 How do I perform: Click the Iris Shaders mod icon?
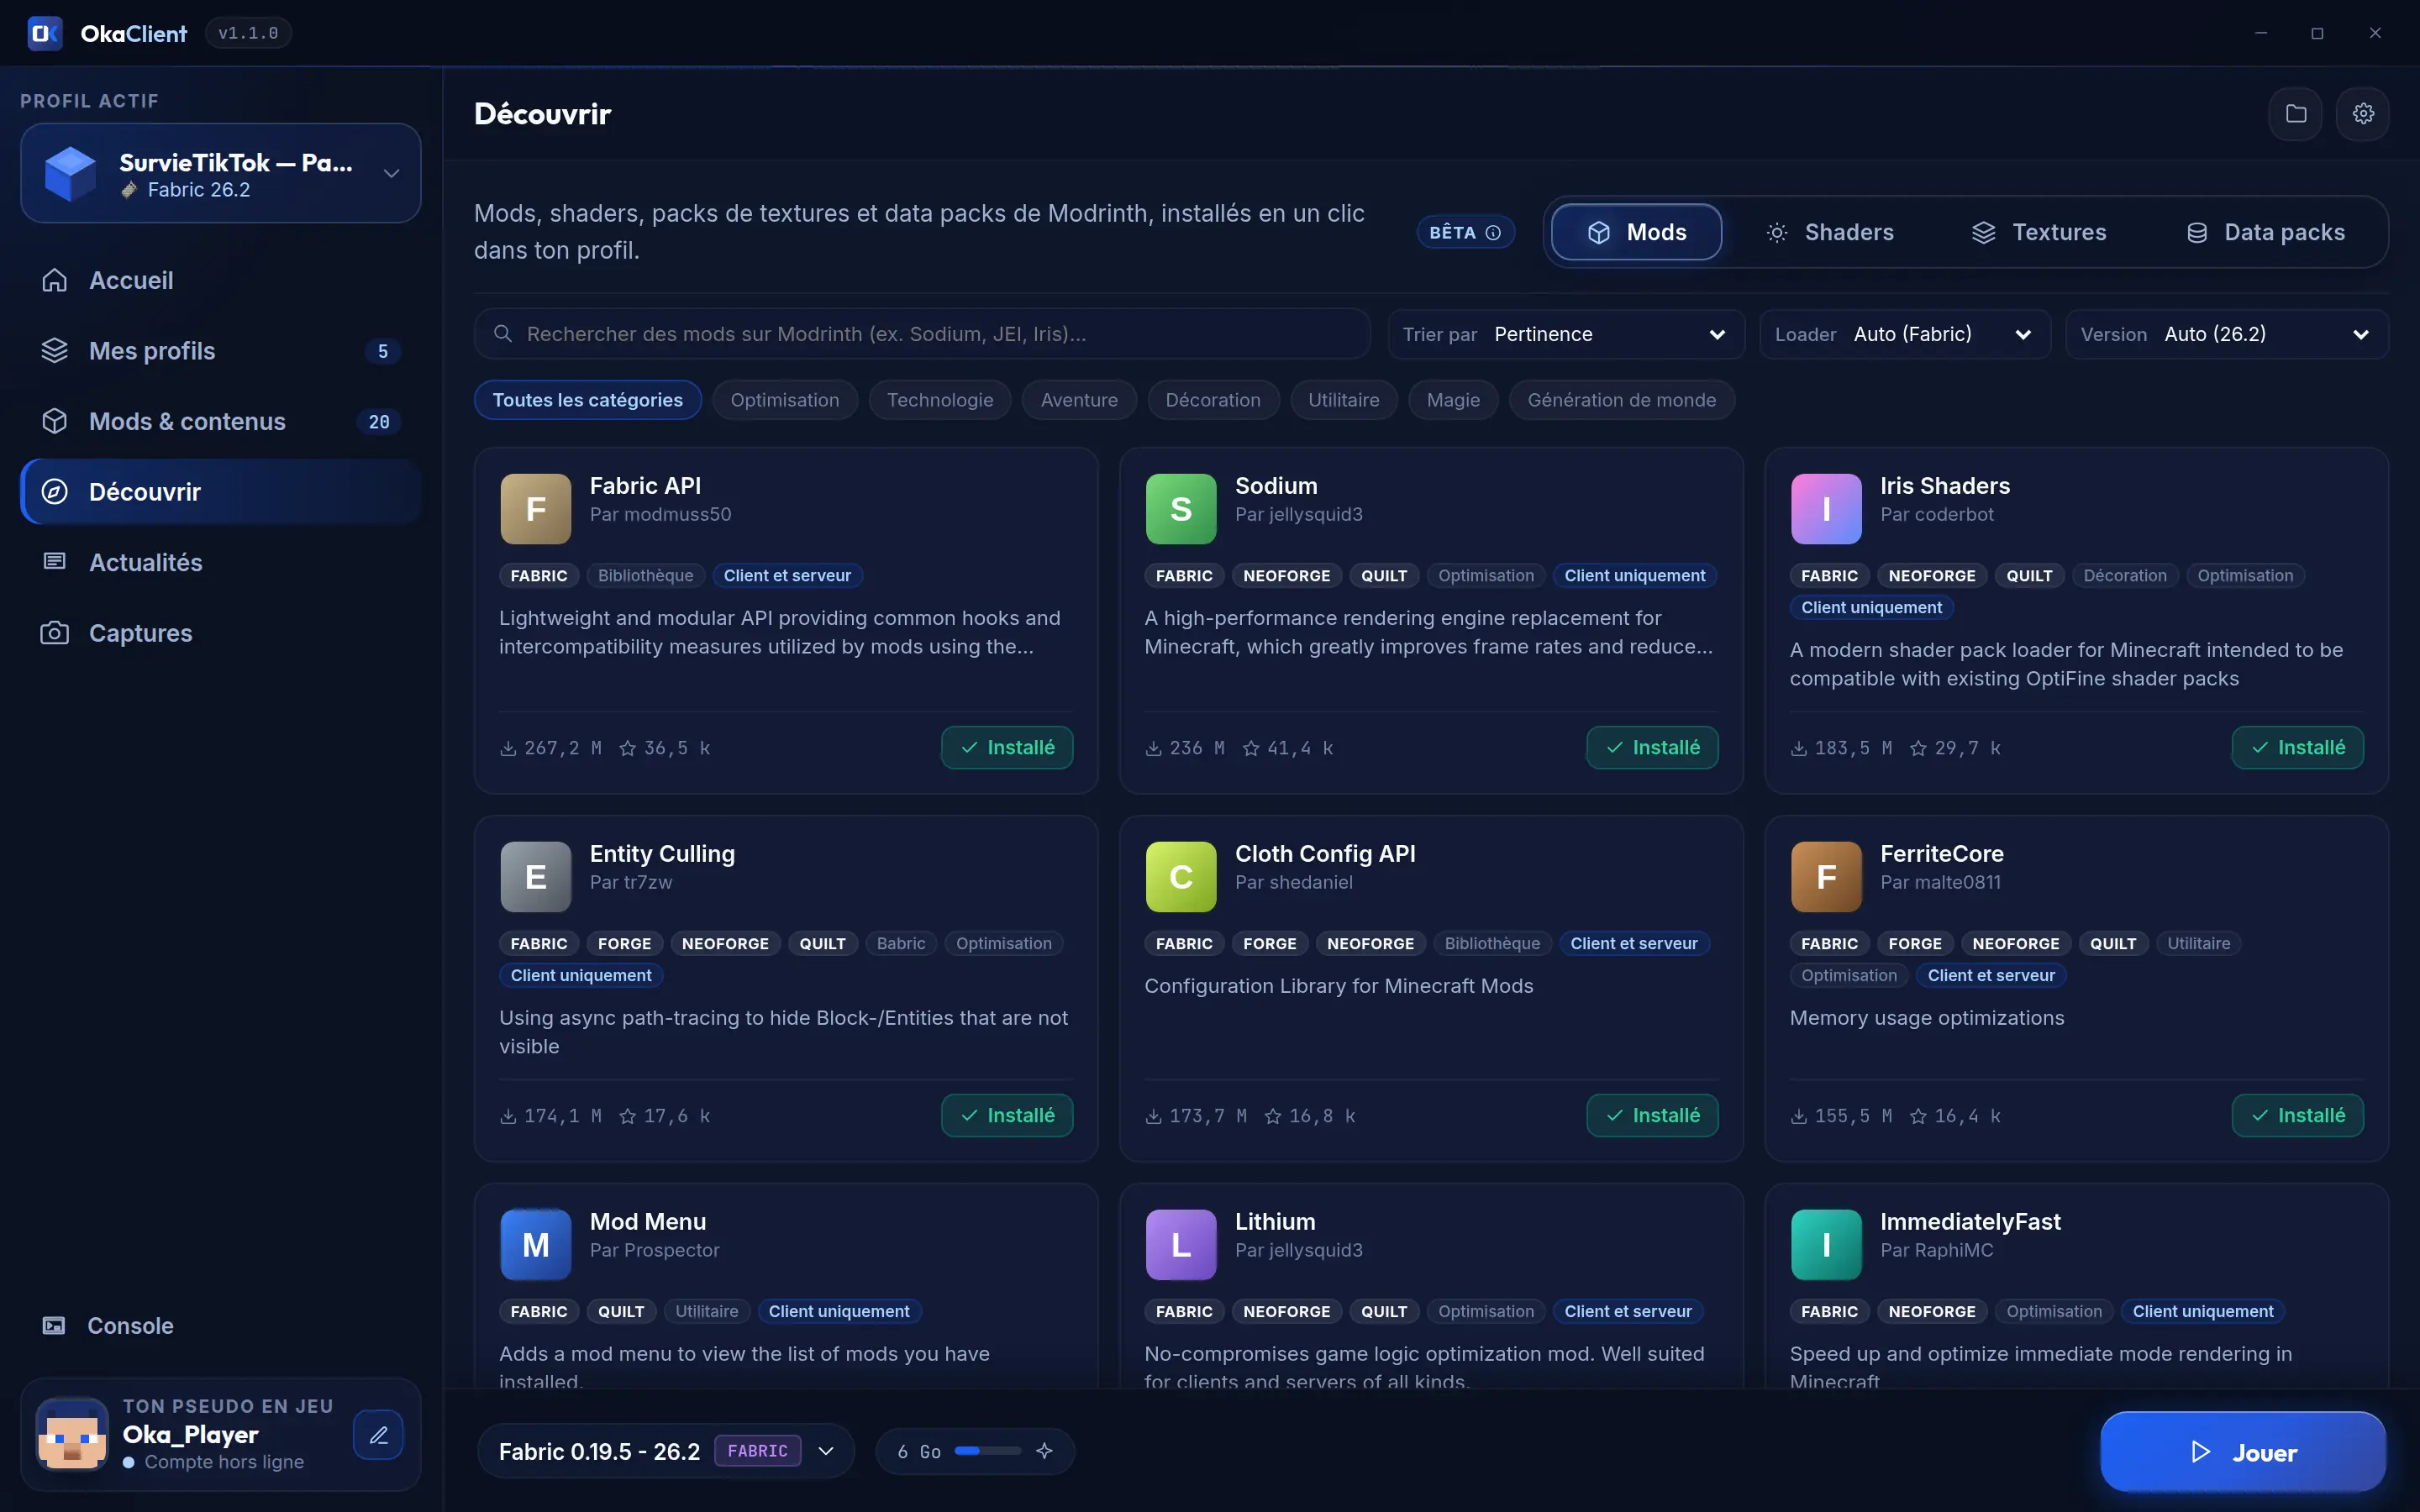coord(1826,509)
